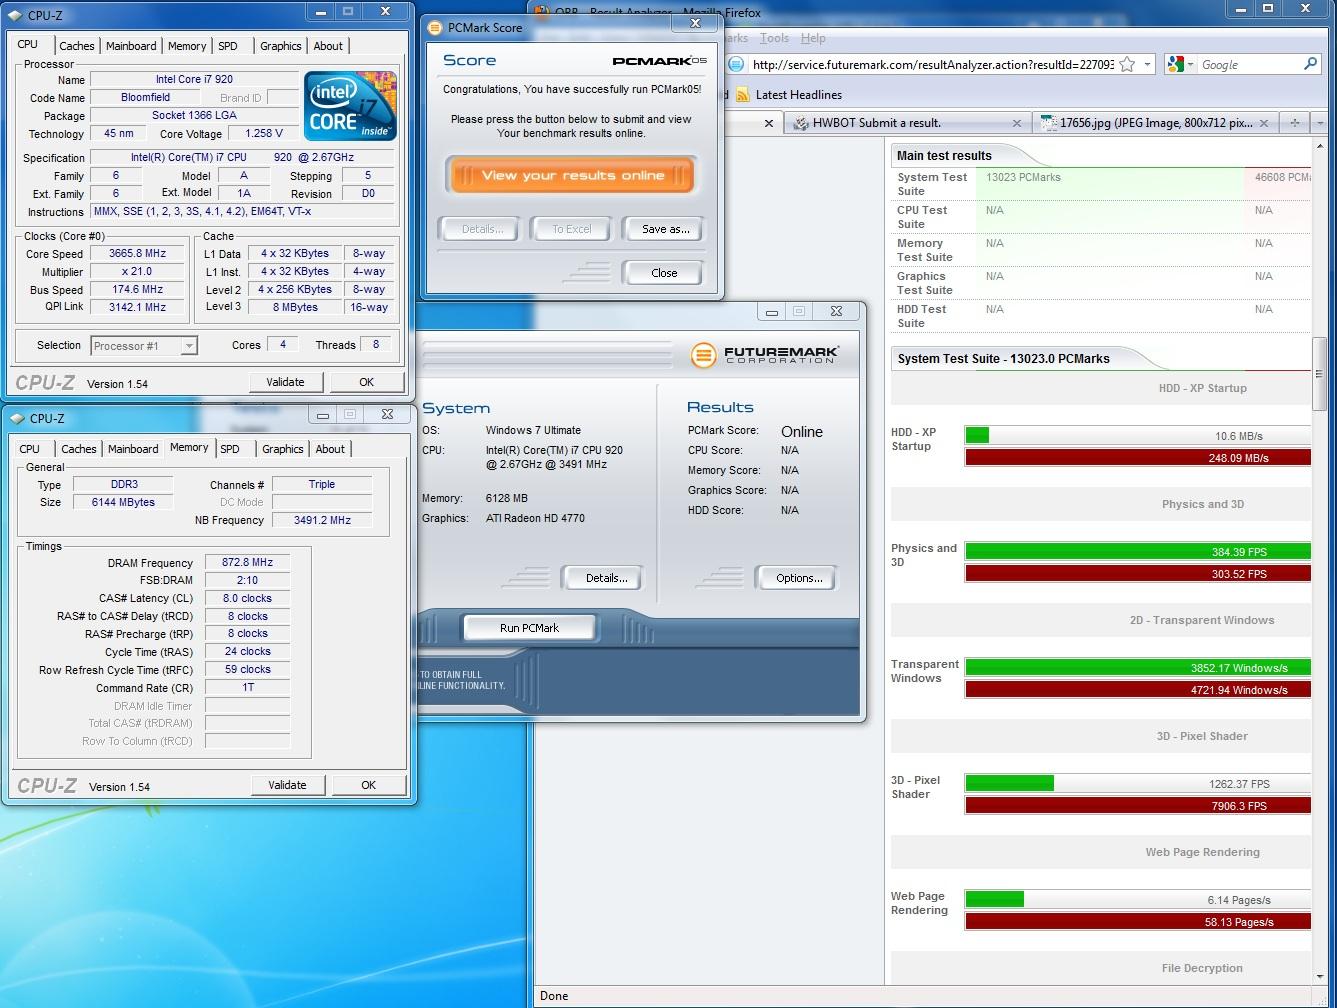The width and height of the screenshot is (1337, 1008).
Task: Open the SPD tab in top CPU-Z window
Action: (x=228, y=46)
